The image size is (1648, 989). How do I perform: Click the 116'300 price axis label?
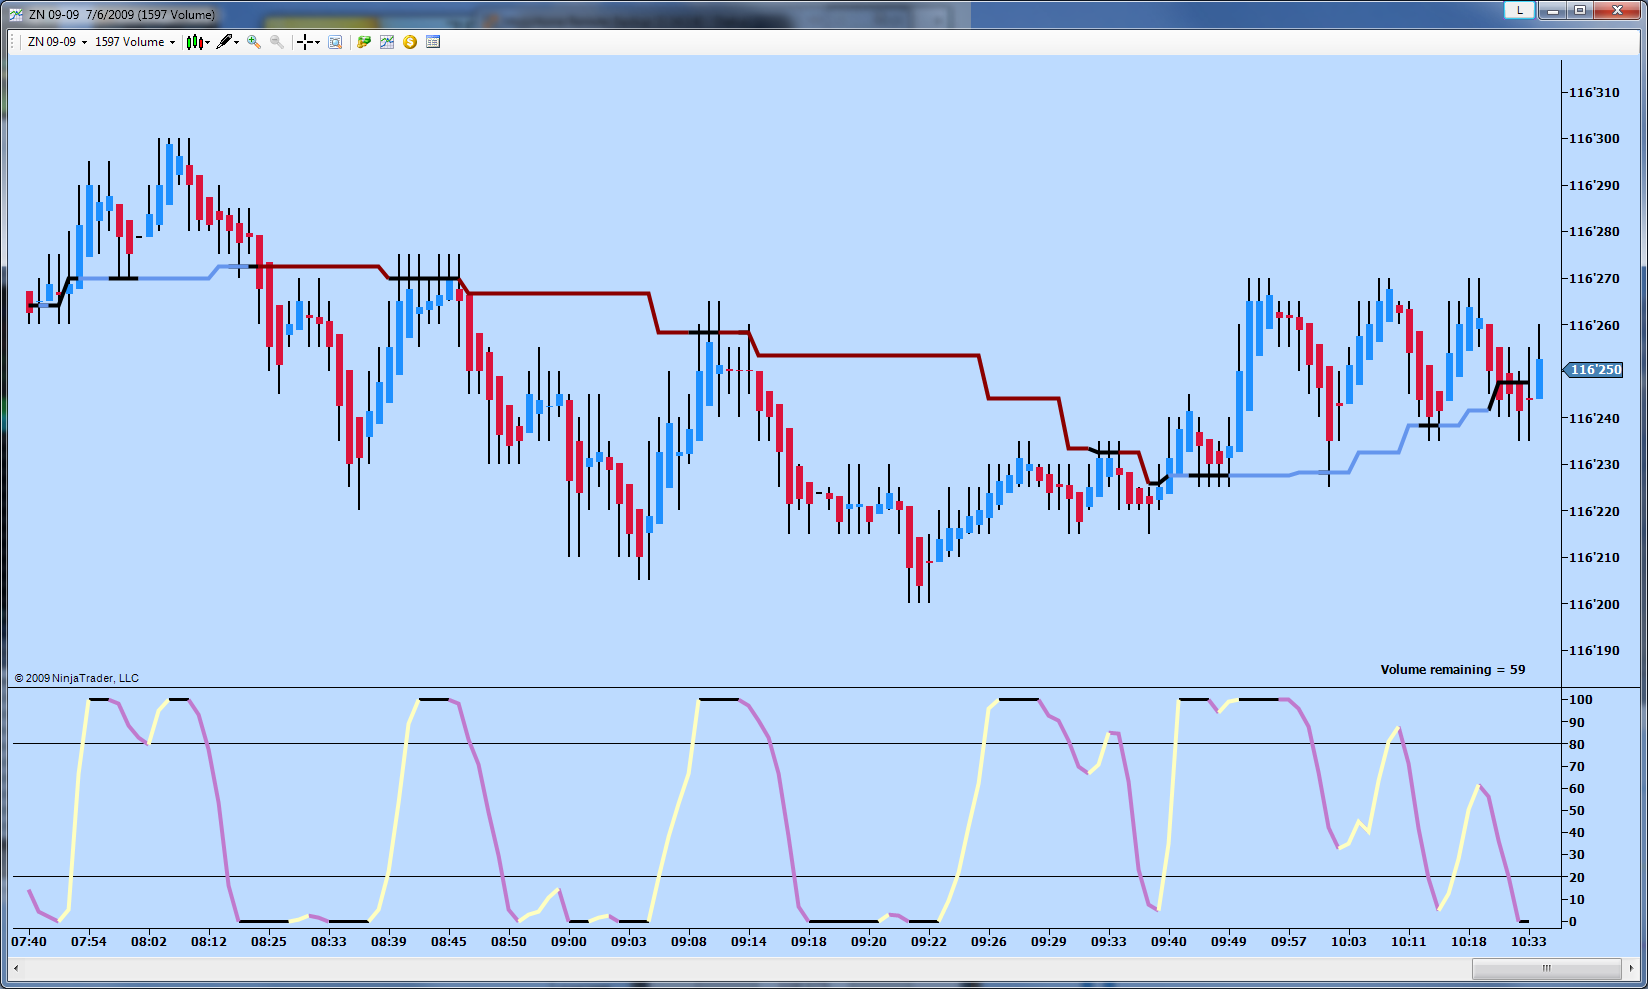1594,138
